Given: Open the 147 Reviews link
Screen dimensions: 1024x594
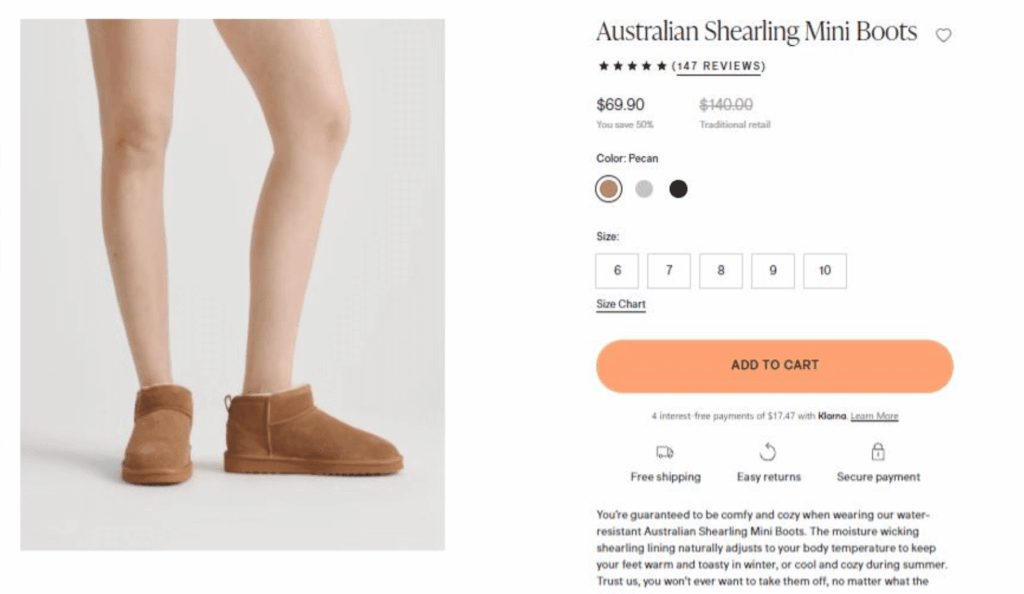Looking at the screenshot, I should [x=718, y=67].
